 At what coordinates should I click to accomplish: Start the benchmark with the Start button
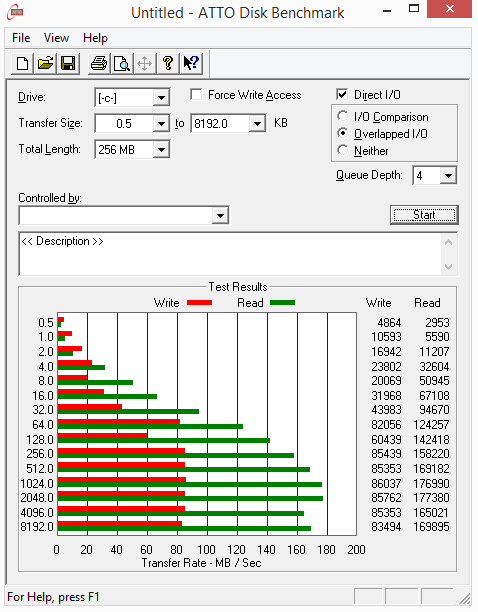[x=424, y=215]
